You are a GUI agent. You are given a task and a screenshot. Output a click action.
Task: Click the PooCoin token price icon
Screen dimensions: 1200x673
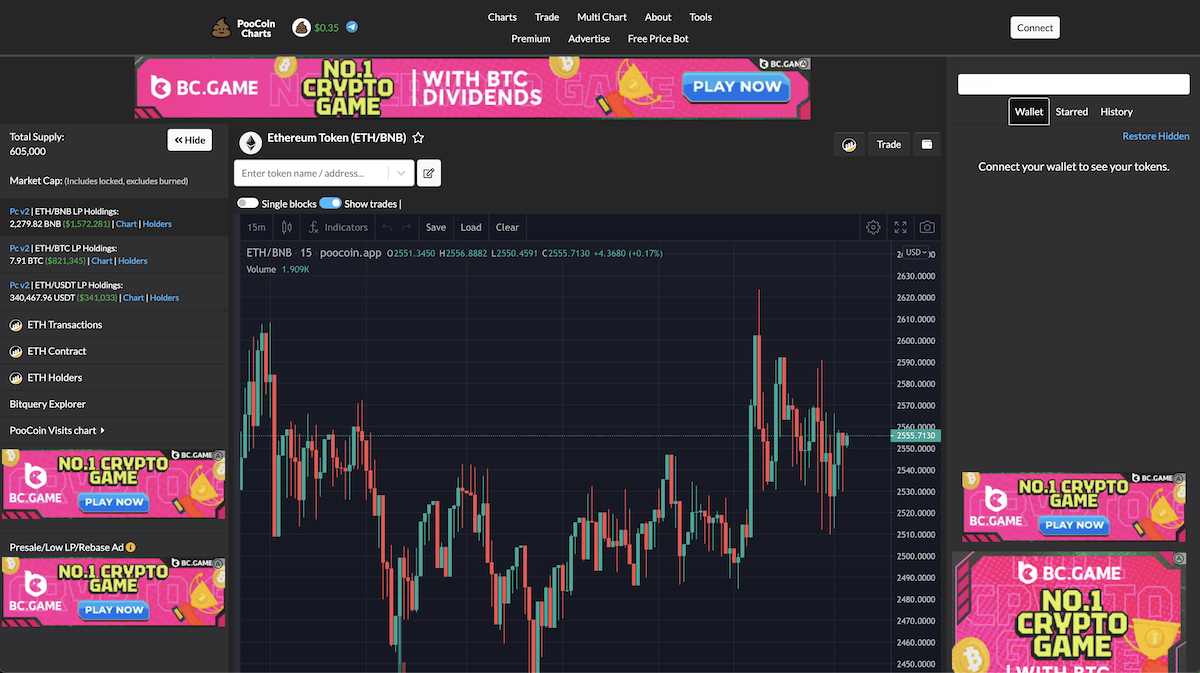(x=301, y=27)
